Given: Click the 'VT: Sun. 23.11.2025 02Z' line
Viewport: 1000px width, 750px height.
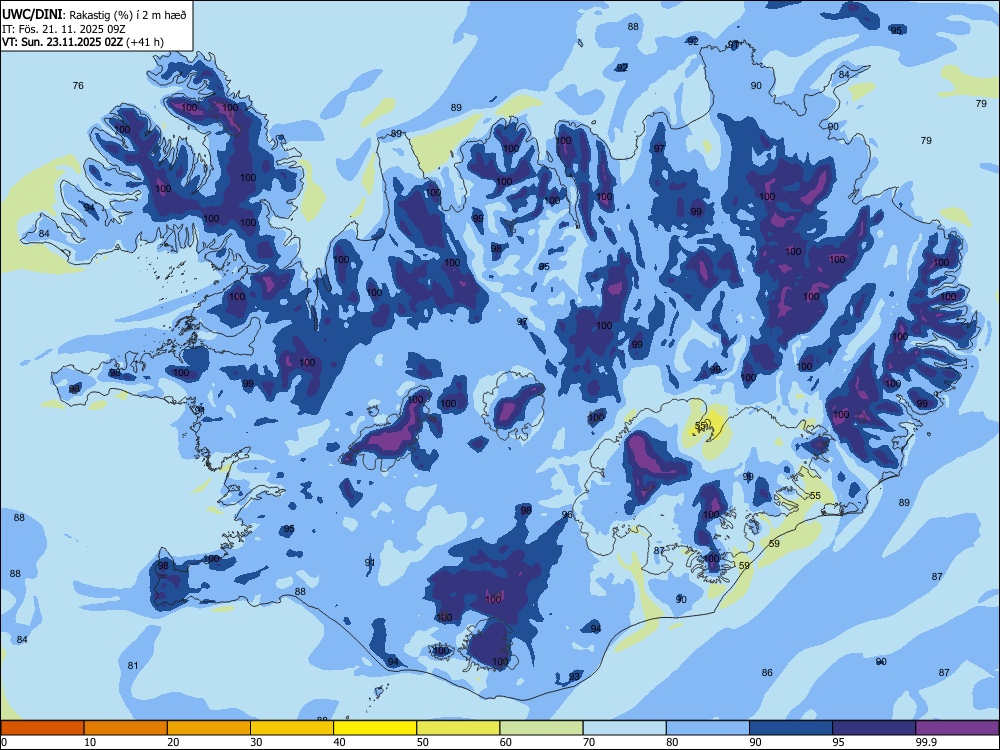Looking at the screenshot, I should (x=63, y=42).
